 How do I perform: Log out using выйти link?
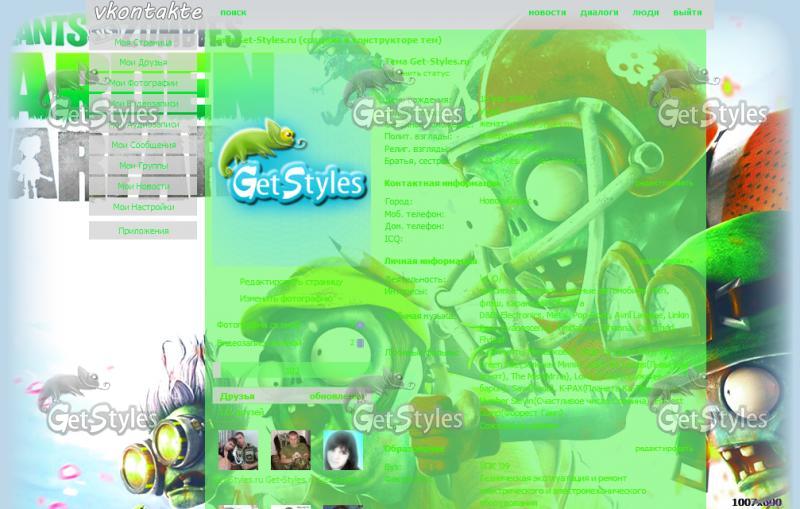(687, 13)
